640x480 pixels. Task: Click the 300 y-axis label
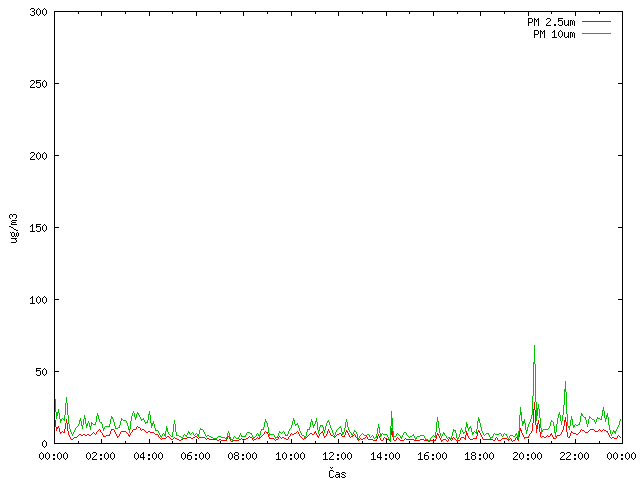pos(38,12)
